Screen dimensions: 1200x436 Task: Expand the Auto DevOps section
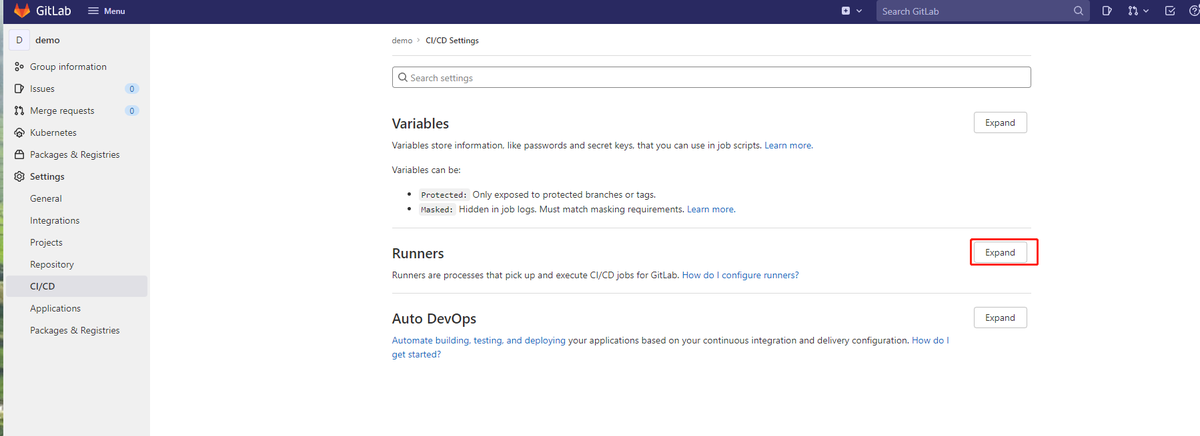click(1000, 318)
